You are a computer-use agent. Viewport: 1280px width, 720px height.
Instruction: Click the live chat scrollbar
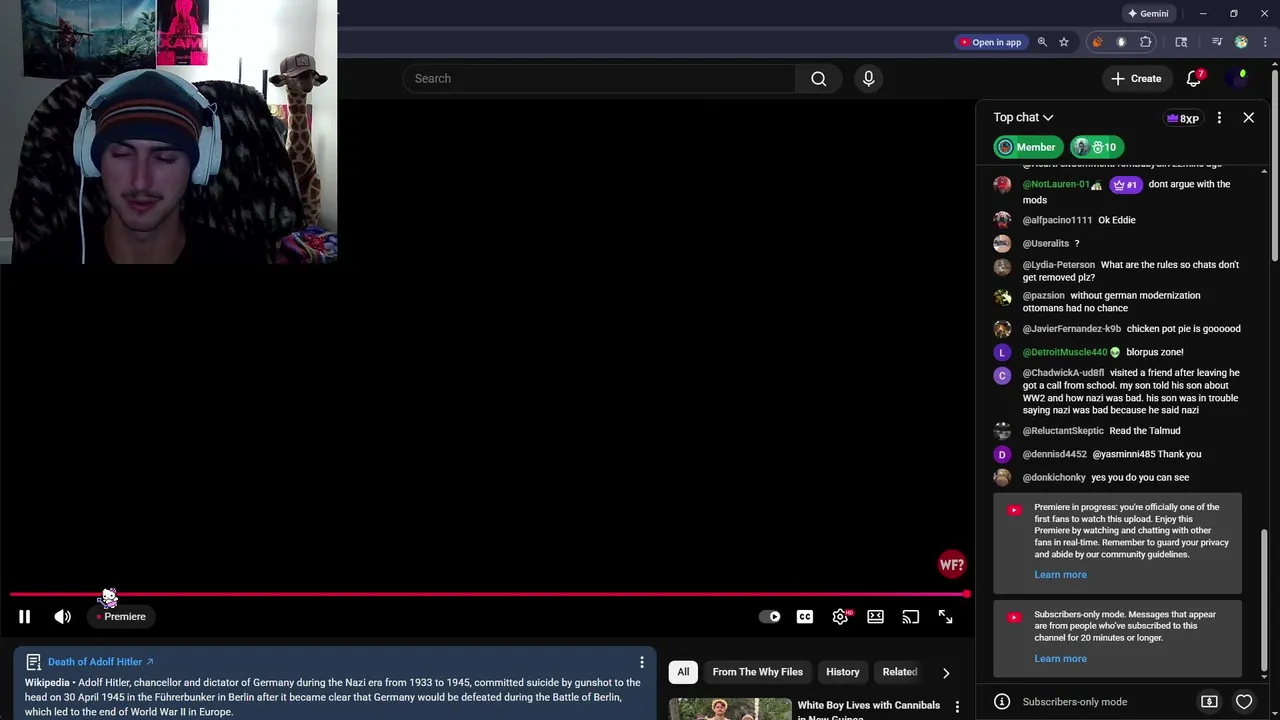1264,598
